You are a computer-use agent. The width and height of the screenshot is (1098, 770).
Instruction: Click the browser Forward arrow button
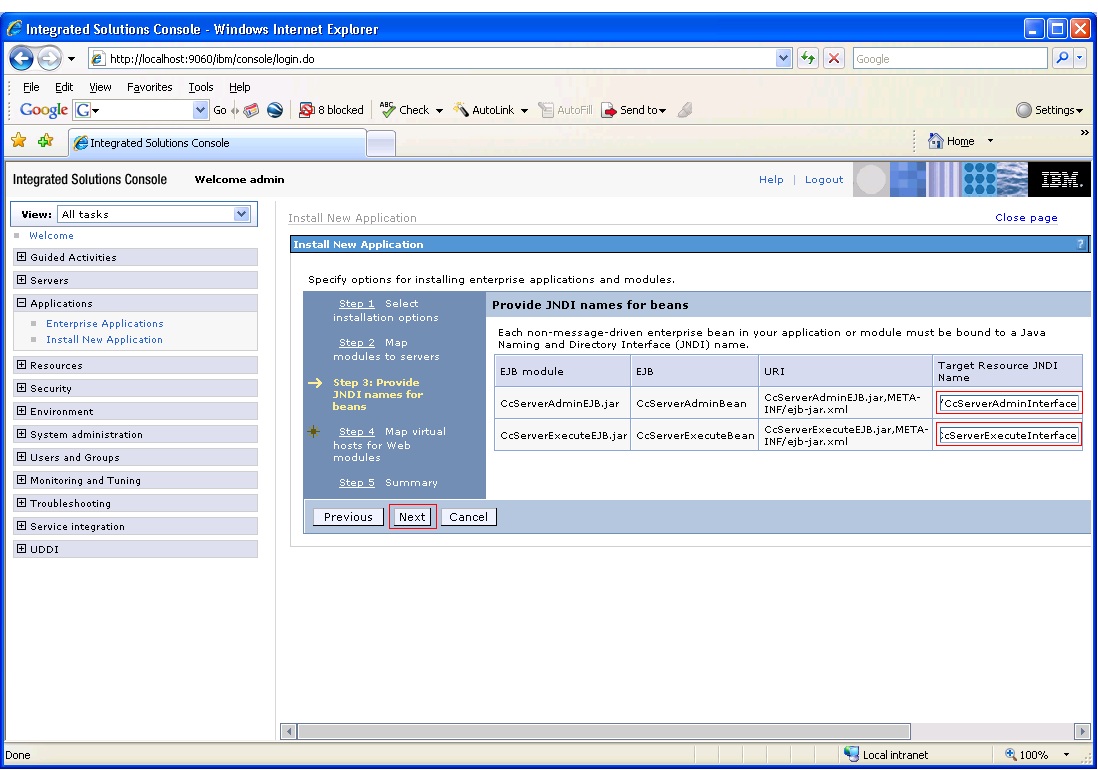[49, 58]
